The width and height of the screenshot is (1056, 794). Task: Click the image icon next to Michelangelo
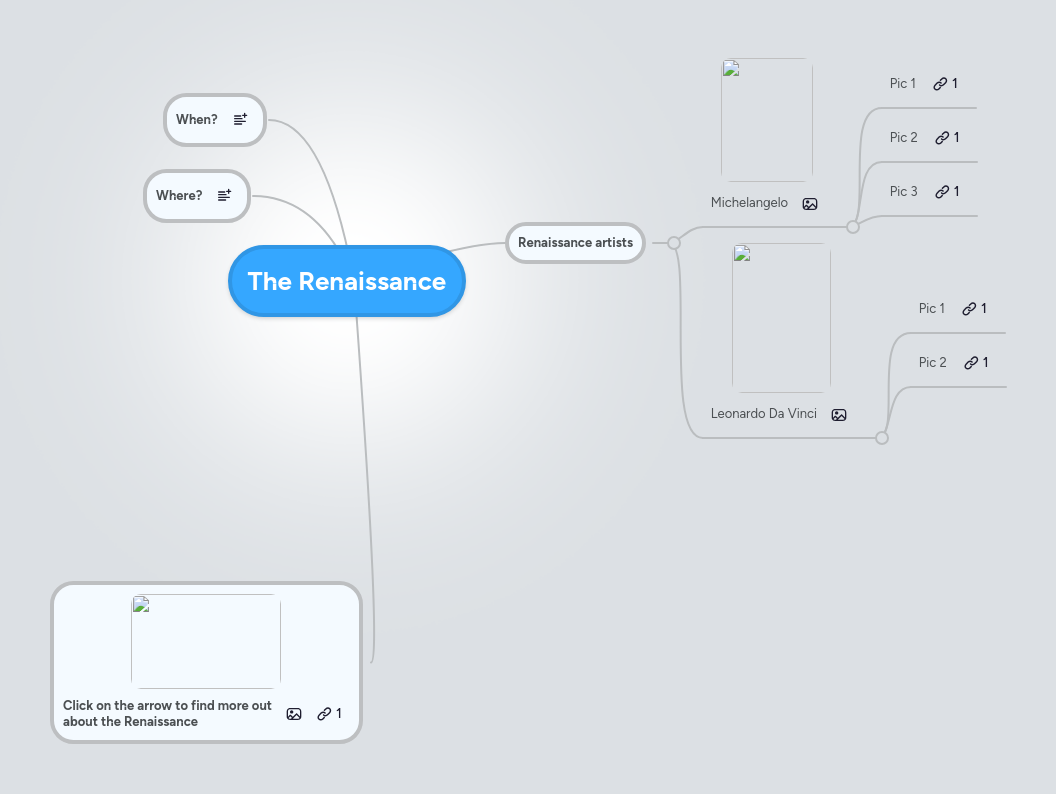[810, 203]
